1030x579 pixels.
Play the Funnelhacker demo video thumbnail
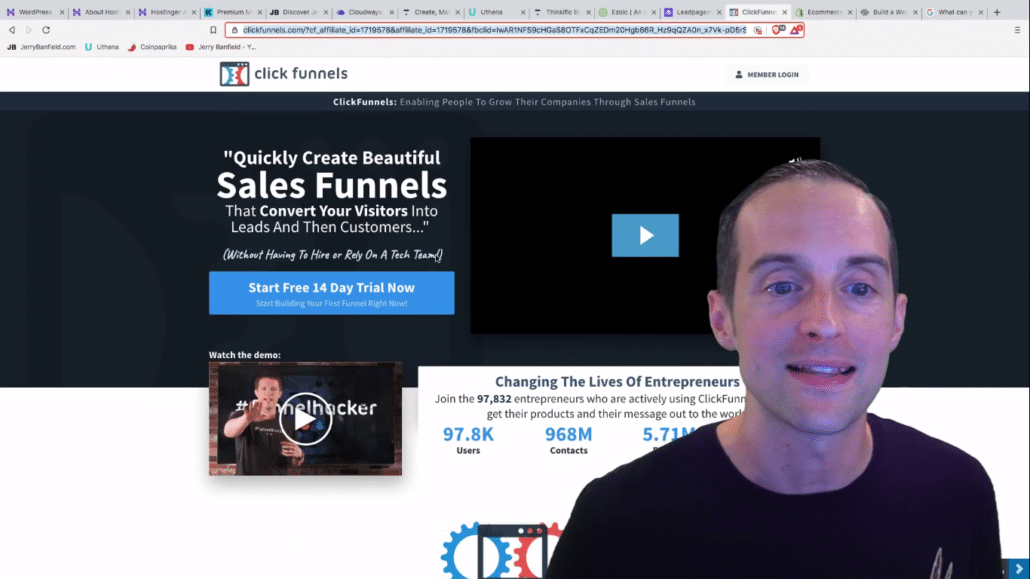(x=305, y=419)
